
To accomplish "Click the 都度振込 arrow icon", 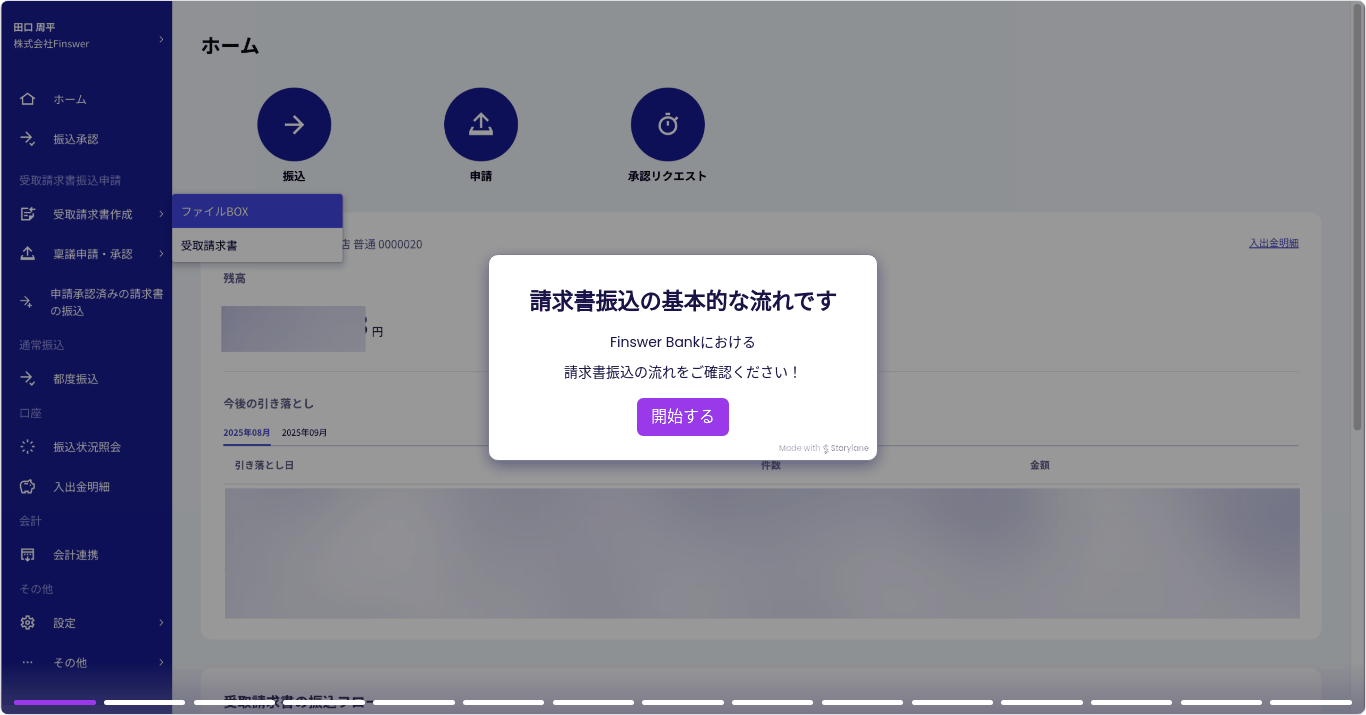I will point(28,379).
